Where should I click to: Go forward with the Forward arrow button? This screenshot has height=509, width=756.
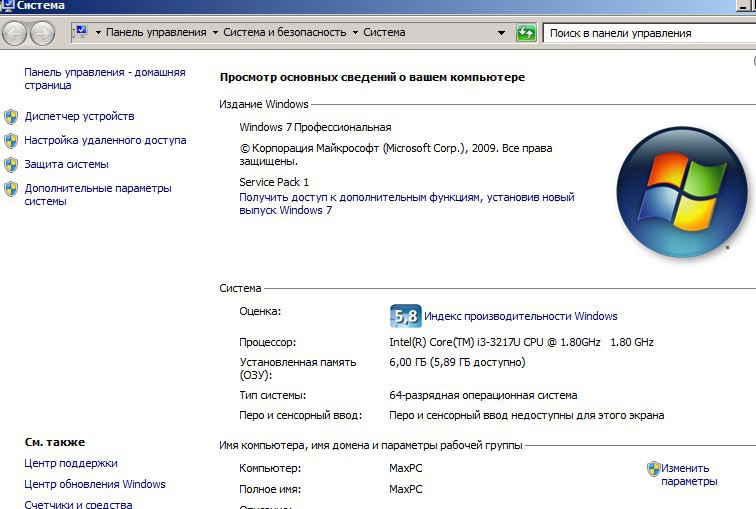pos(42,33)
